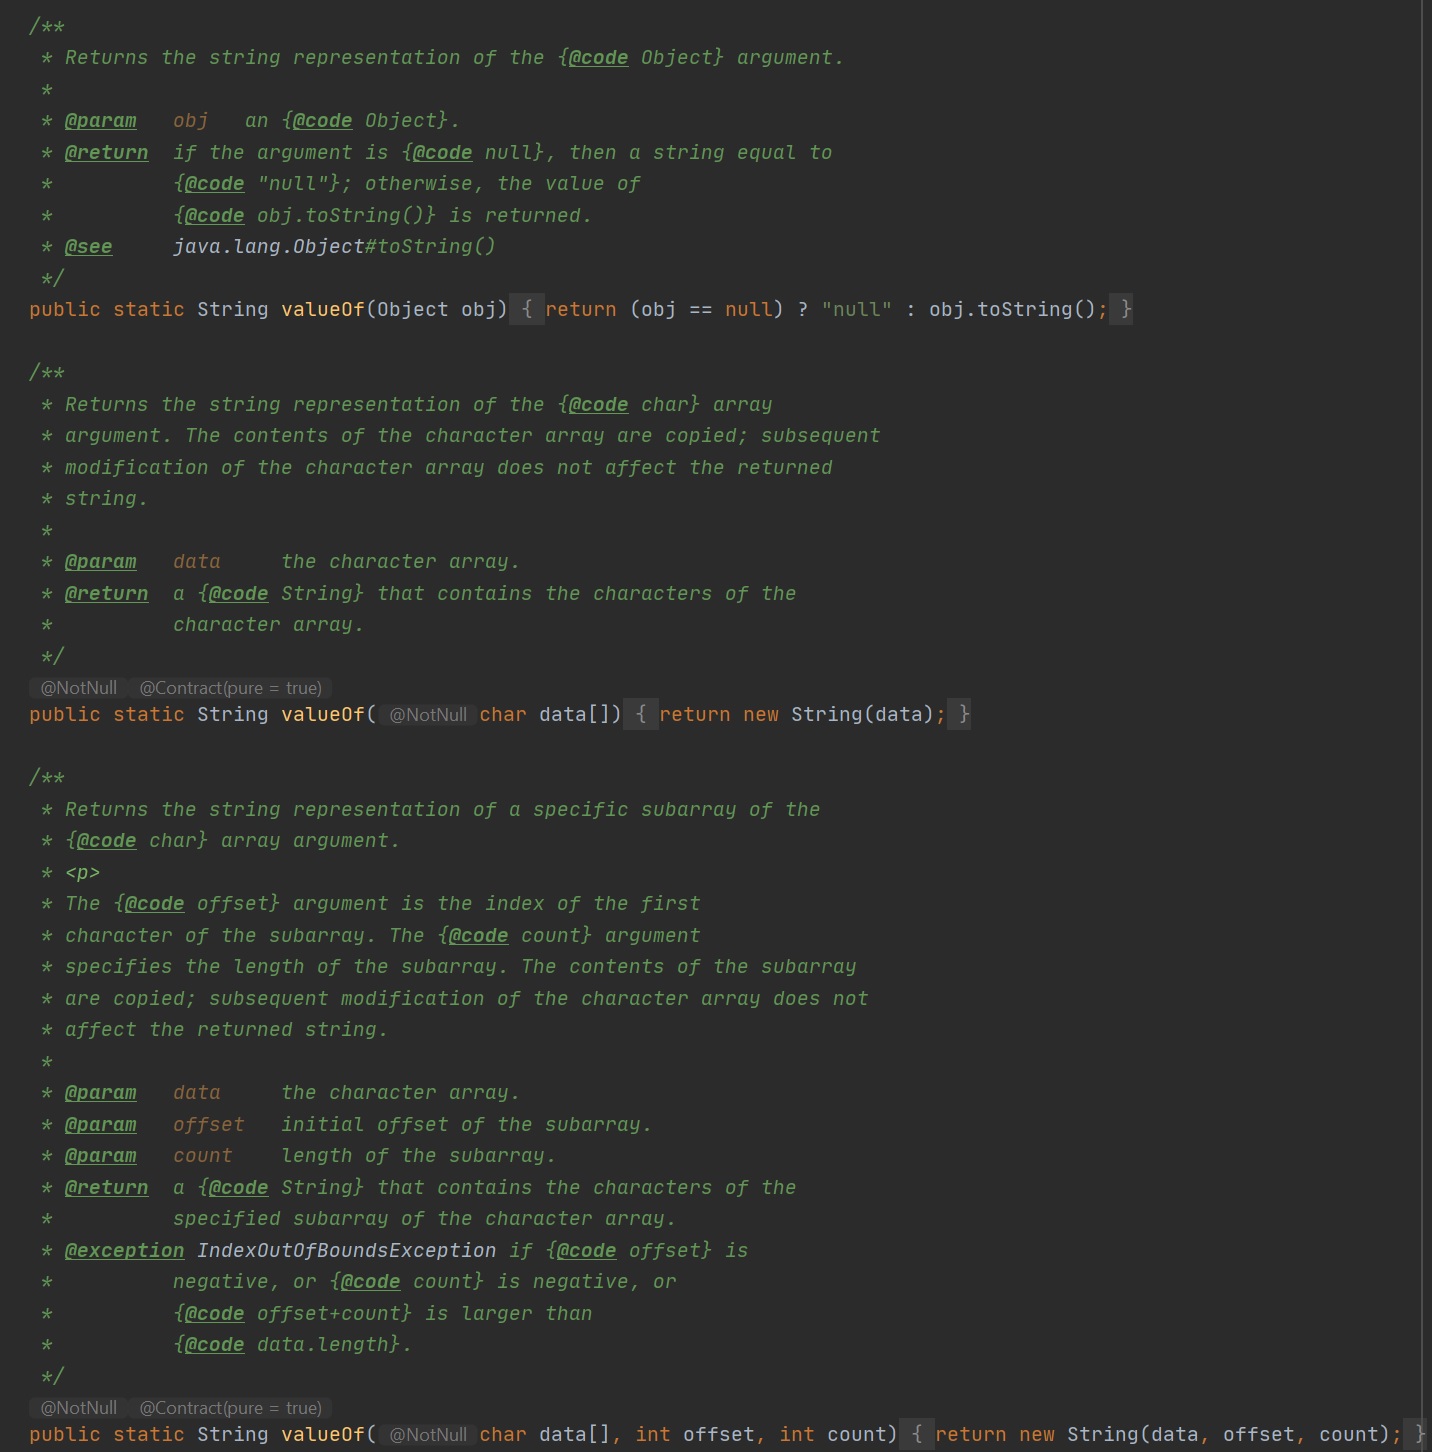1432x1452 pixels.
Task: Open java.lang.Object#toString() reference in Javadoc
Action: pyautogui.click(x=333, y=247)
